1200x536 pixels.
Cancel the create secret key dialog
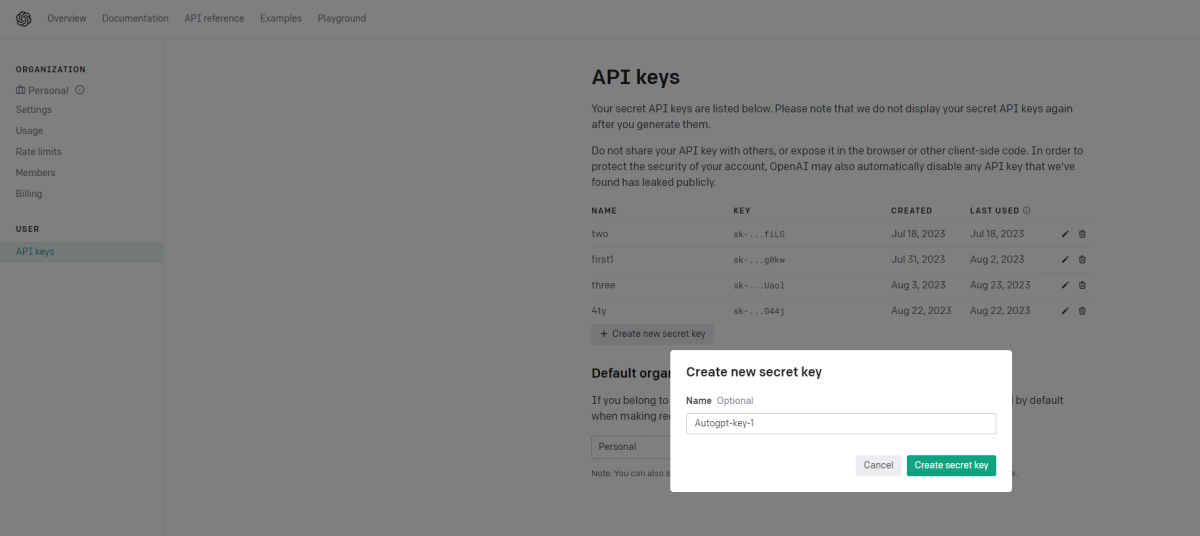(878, 465)
